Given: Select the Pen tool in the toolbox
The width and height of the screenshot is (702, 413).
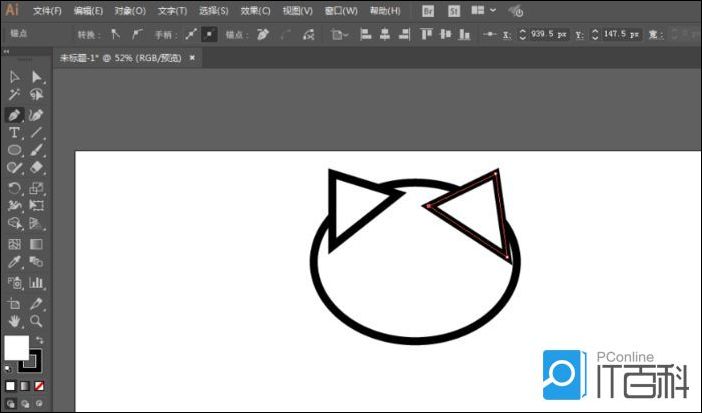Looking at the screenshot, I should coord(15,114).
